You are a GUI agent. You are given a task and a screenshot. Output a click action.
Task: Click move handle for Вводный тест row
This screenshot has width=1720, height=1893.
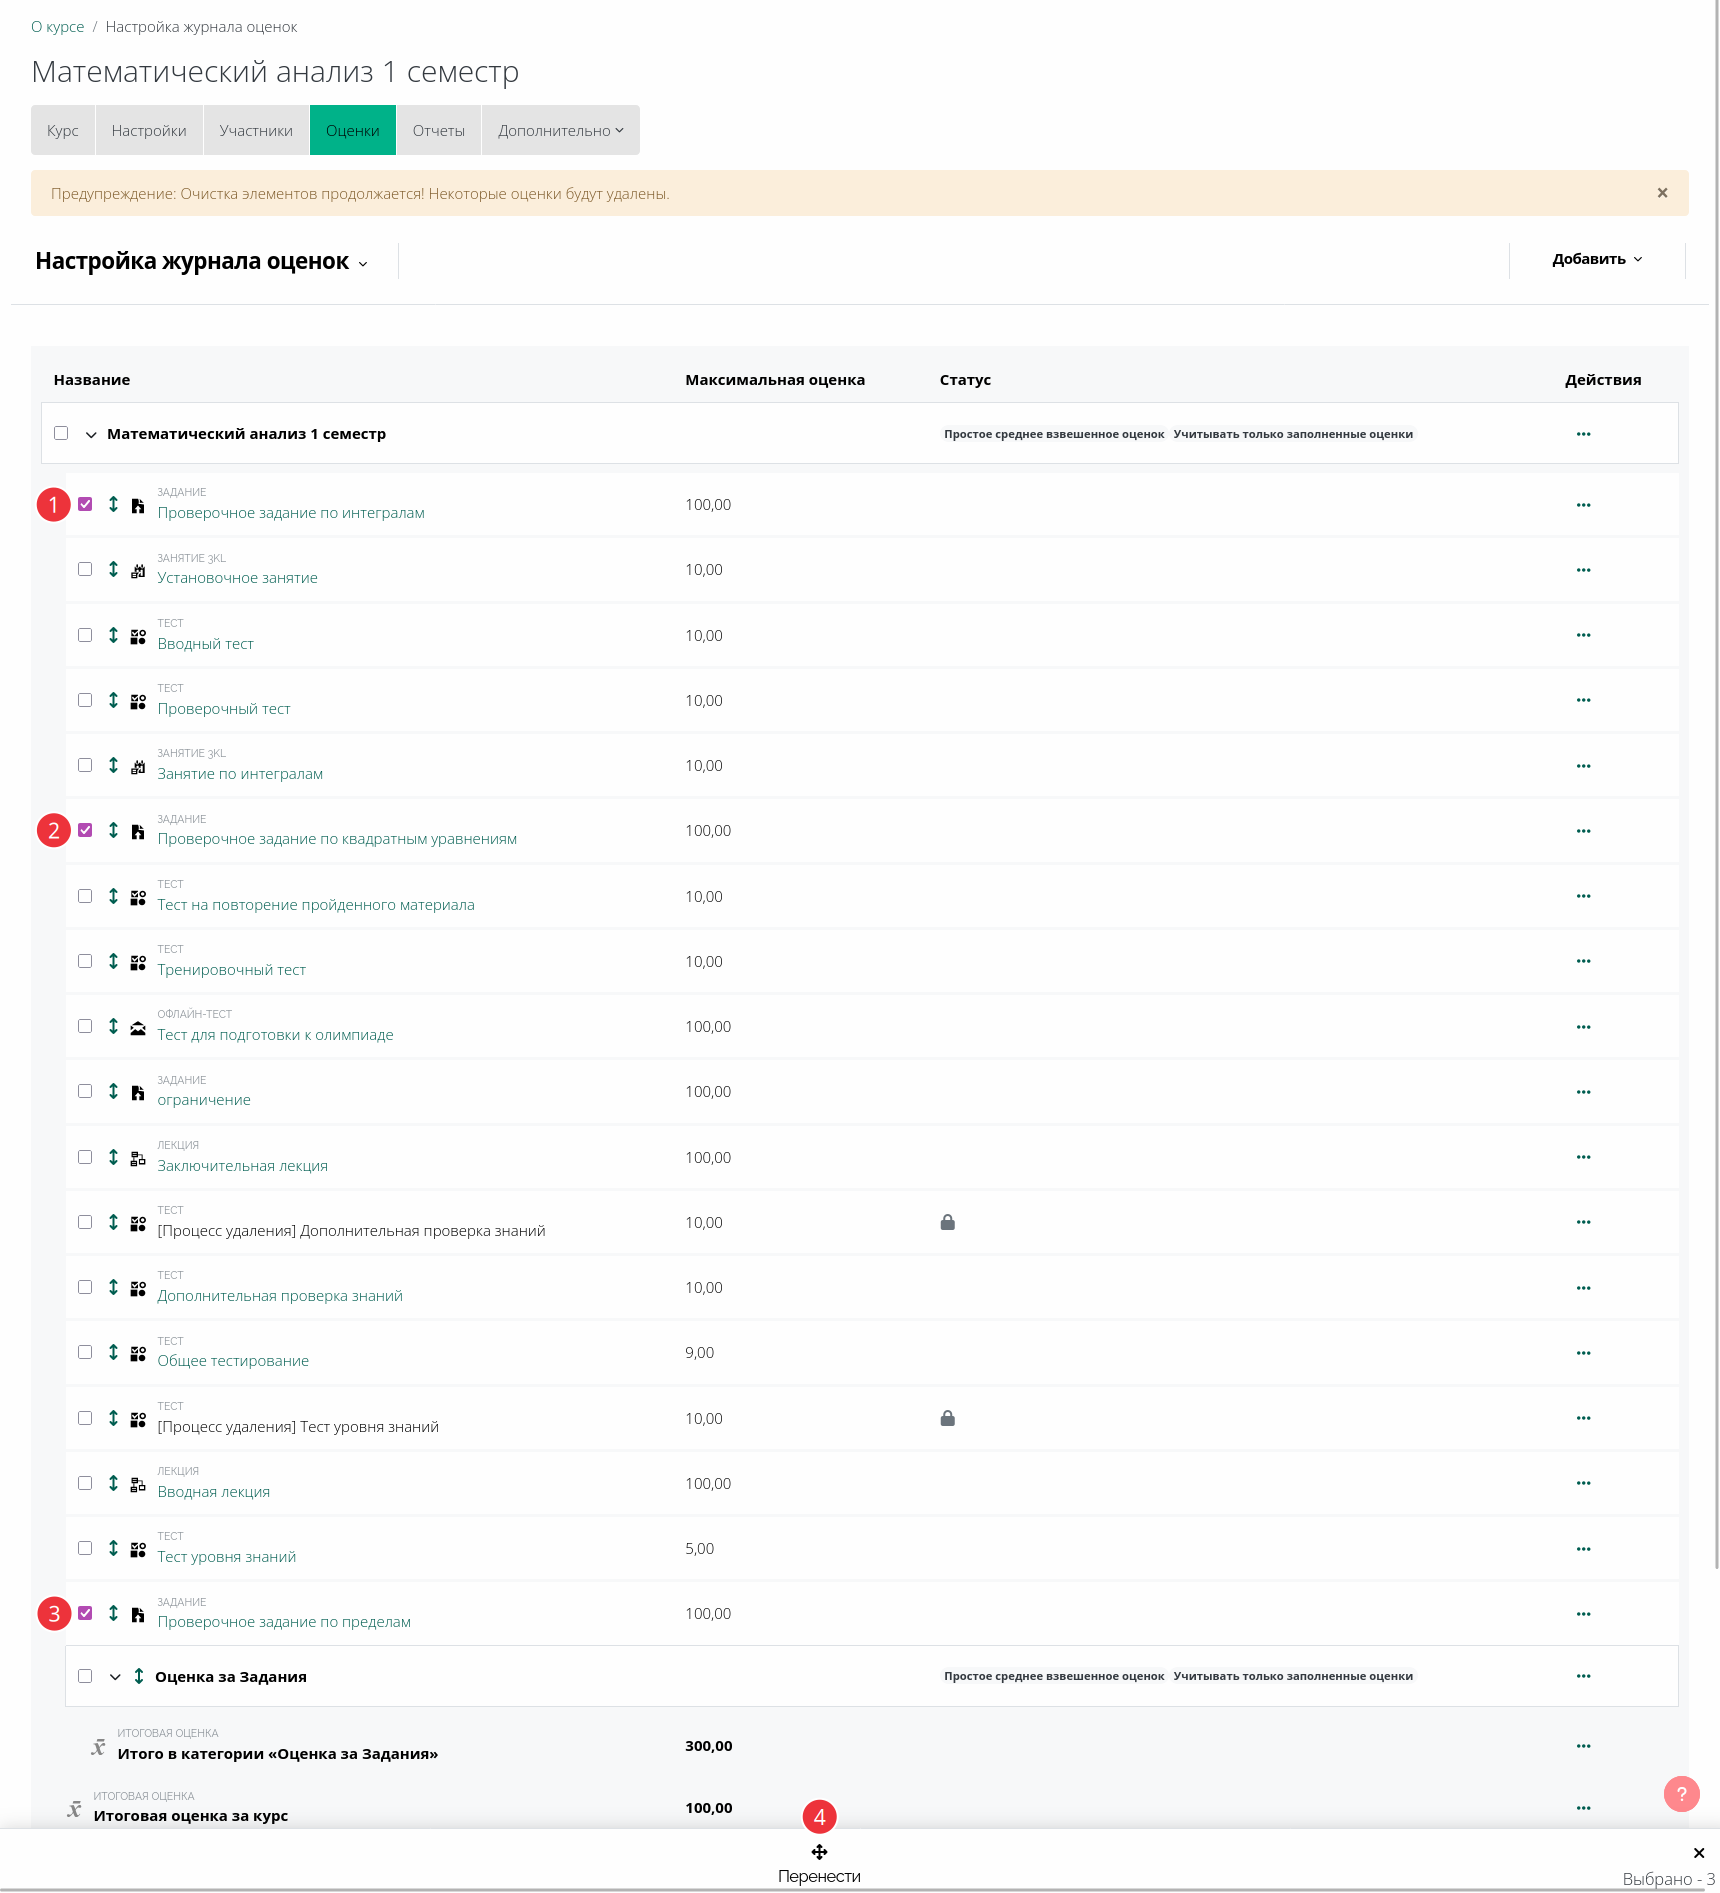tap(113, 635)
